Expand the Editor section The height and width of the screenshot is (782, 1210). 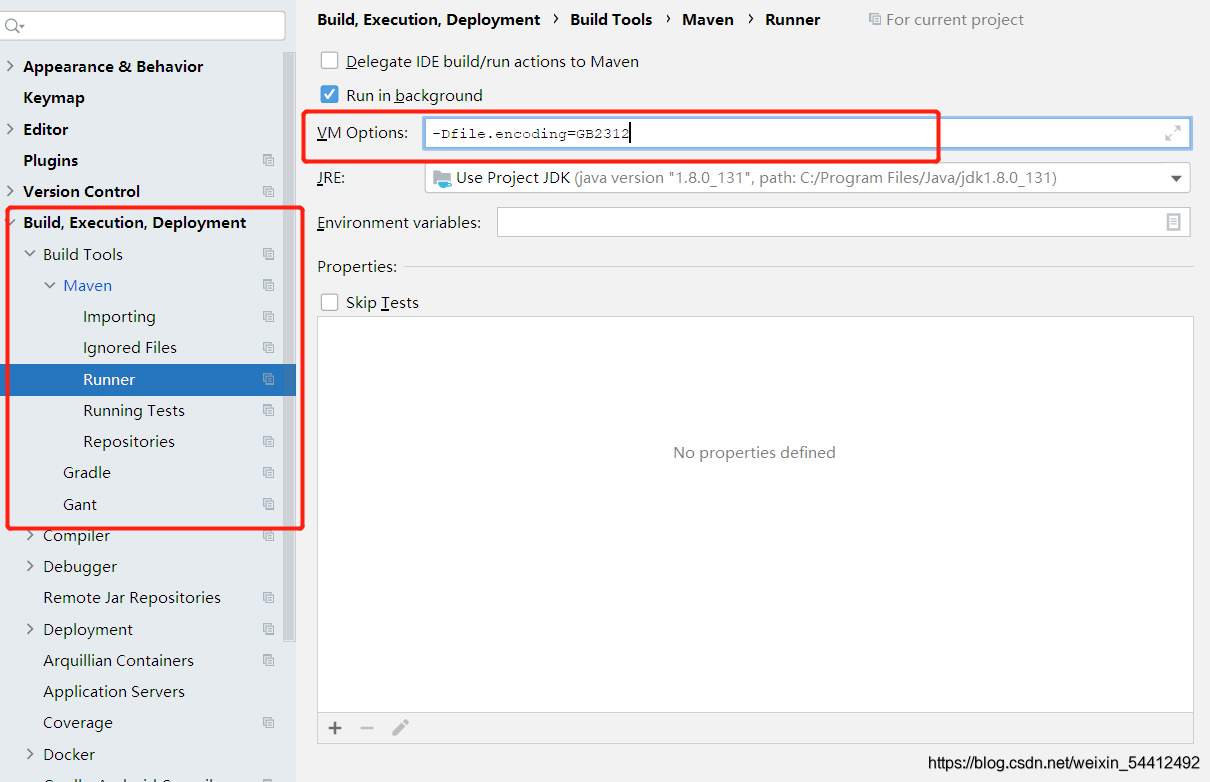coord(10,129)
